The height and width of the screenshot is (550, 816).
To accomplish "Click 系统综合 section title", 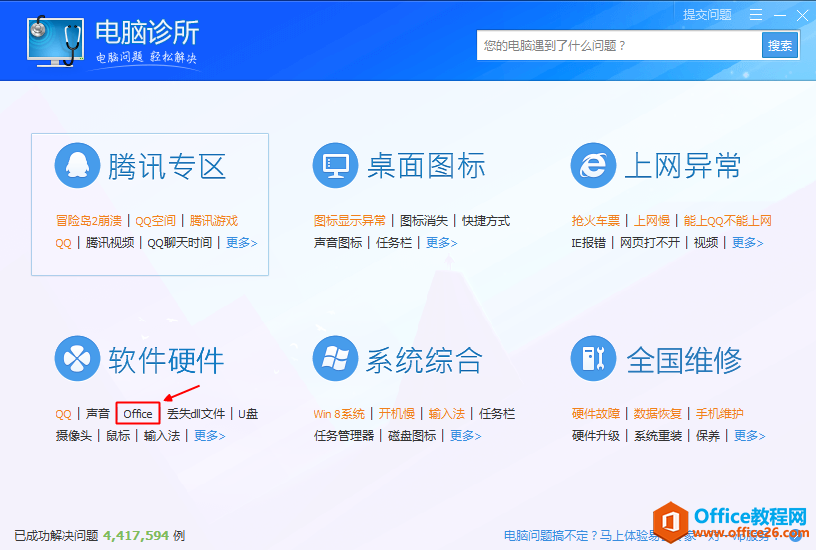I will pos(424,360).
